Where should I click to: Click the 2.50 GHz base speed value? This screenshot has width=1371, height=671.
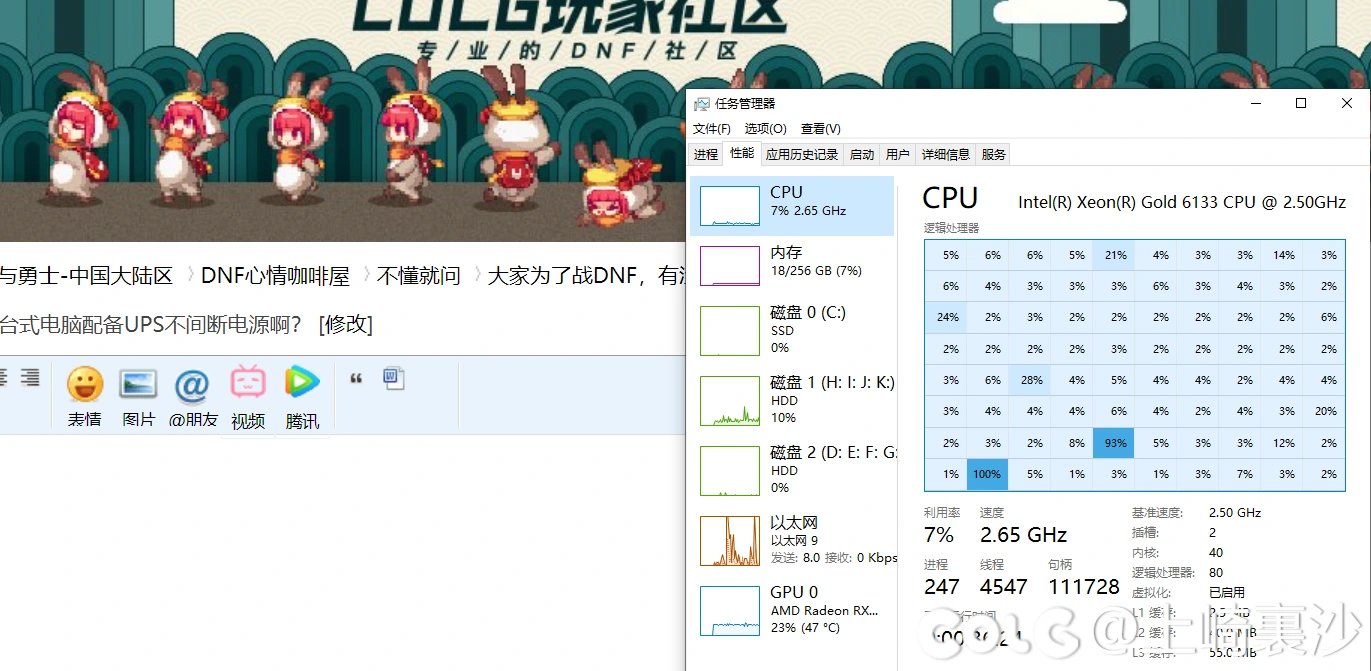(x=1235, y=513)
